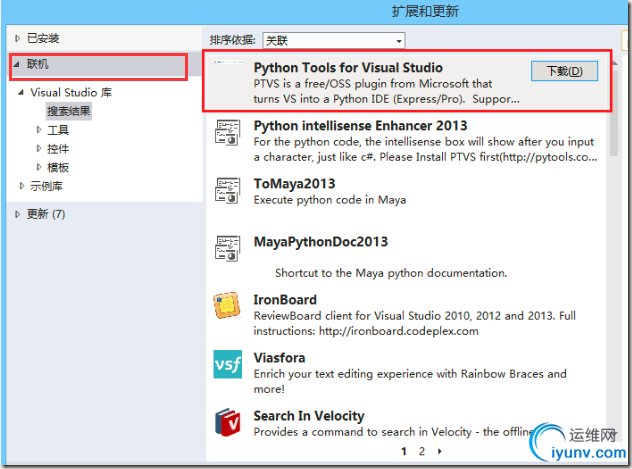
Task: Select ToMaya2013 extension title
Action: (294, 184)
